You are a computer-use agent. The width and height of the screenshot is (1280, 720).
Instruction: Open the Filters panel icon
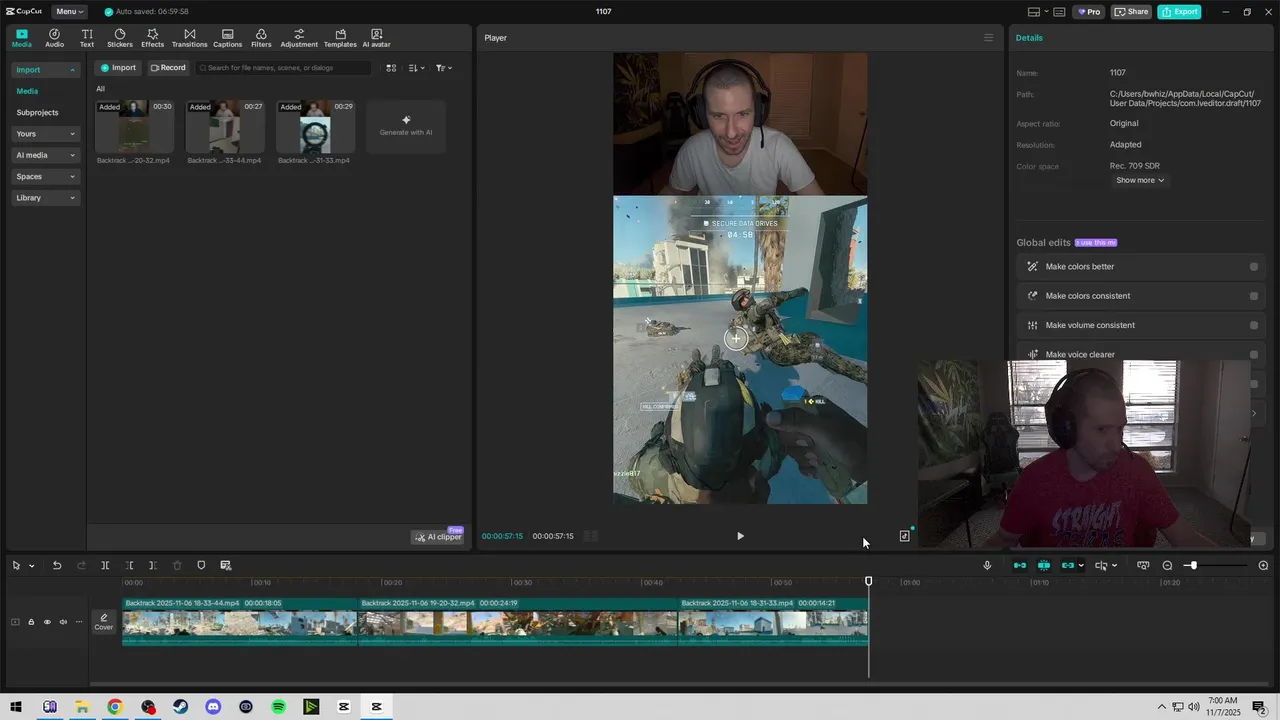pos(261,38)
